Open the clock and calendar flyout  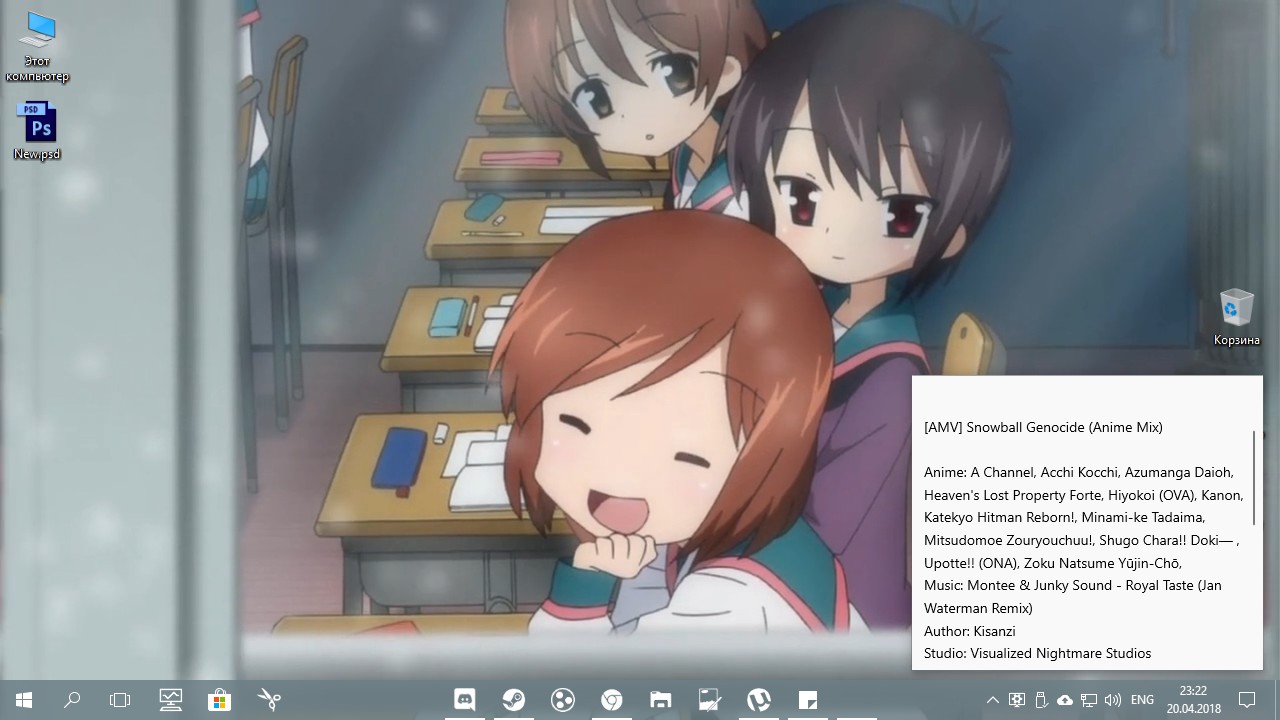tap(1193, 700)
